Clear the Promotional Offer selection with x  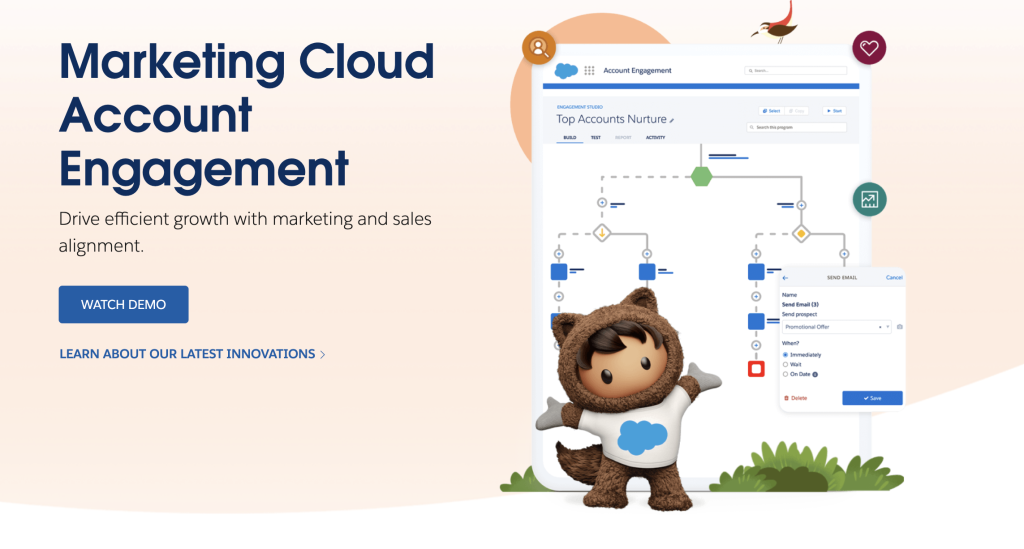point(880,327)
